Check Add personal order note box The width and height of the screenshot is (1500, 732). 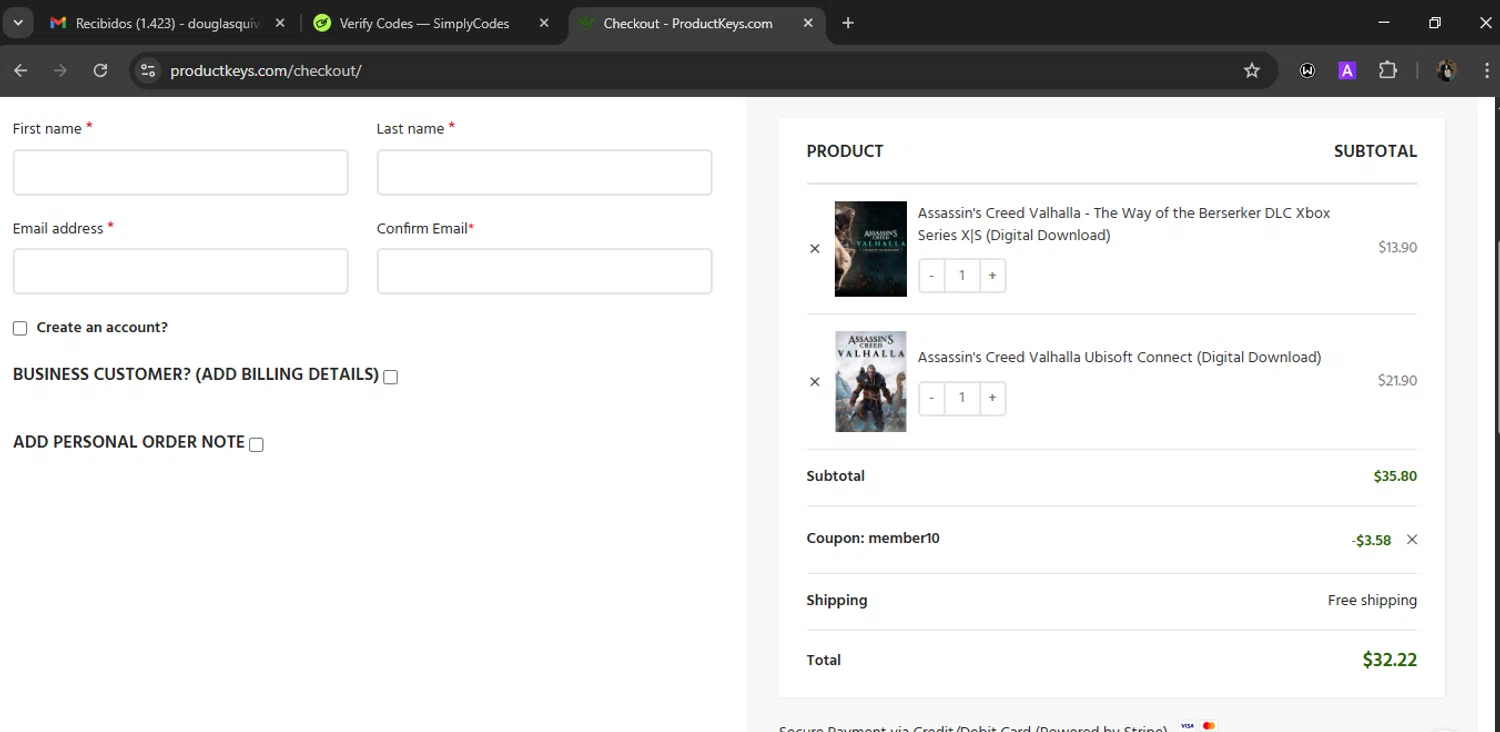(256, 445)
